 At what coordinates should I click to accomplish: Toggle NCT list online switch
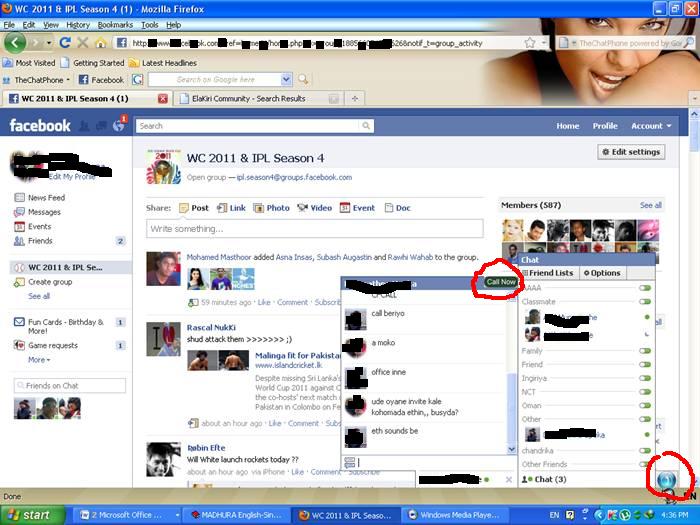(645, 392)
